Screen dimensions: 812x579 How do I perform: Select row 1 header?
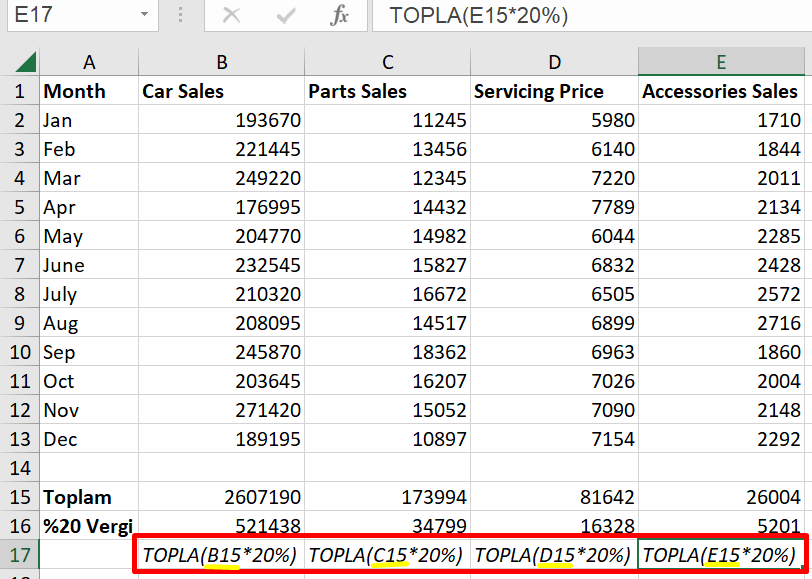tap(19, 91)
